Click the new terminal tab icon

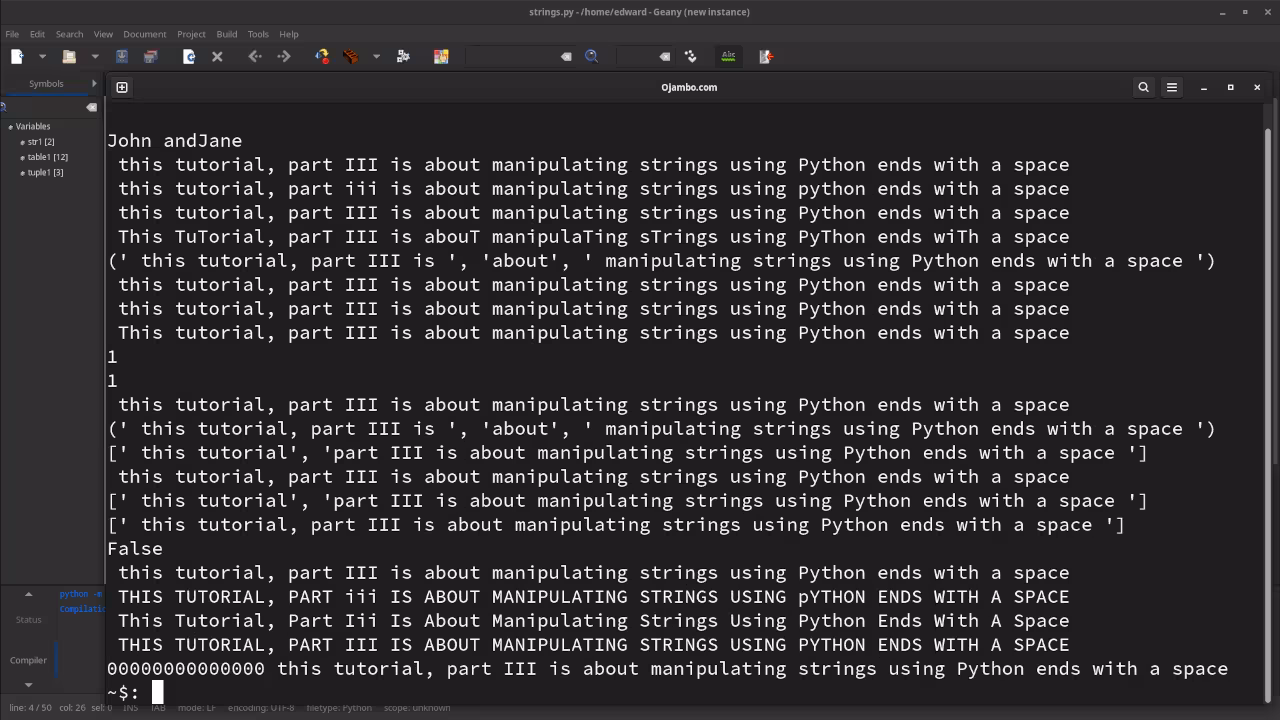[122, 87]
